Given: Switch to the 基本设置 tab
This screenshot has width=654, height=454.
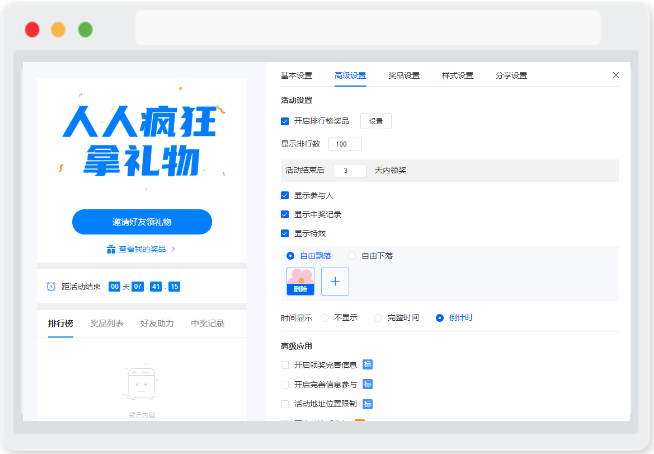Looking at the screenshot, I should [297, 76].
